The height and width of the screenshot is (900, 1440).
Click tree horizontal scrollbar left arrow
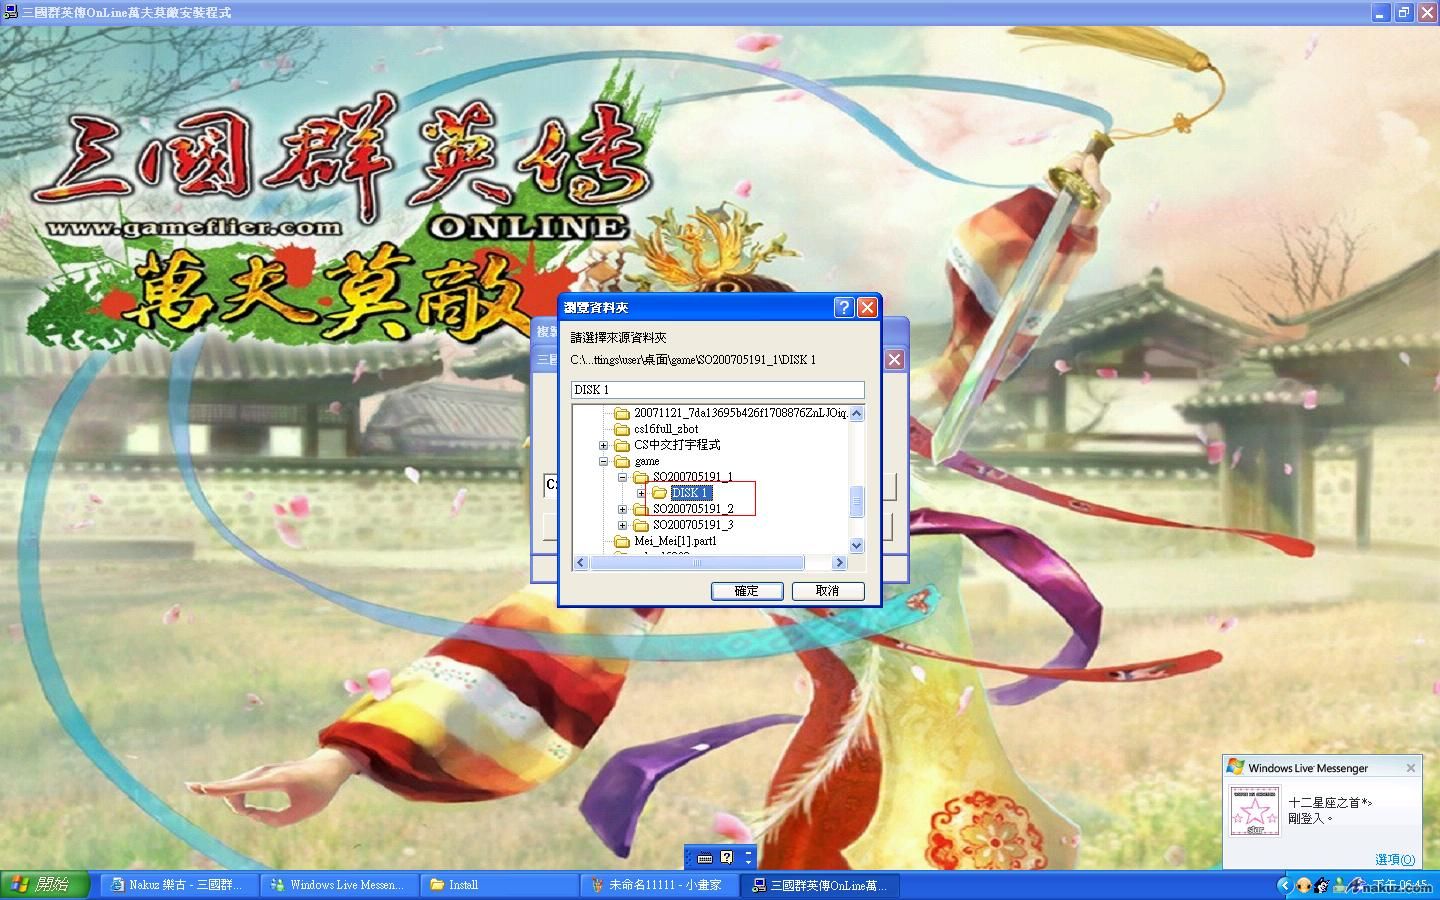tap(581, 563)
